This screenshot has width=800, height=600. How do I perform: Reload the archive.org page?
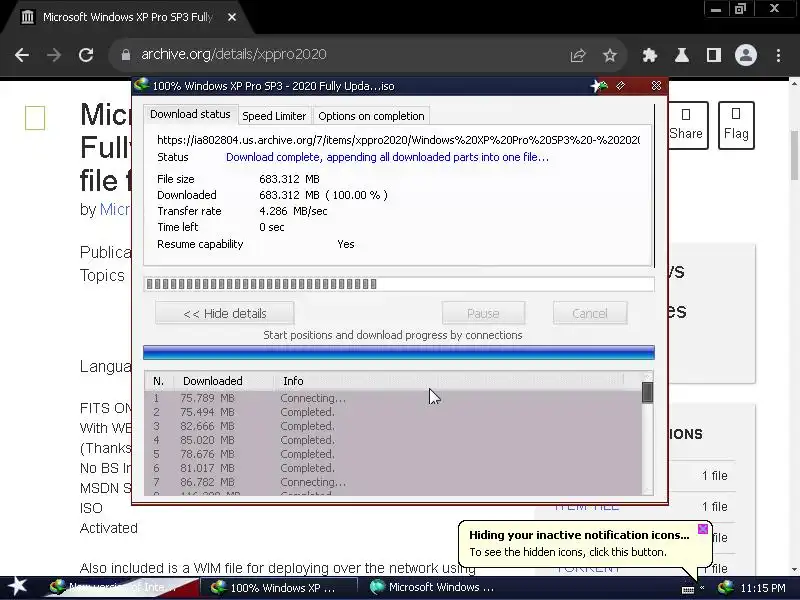(86, 55)
